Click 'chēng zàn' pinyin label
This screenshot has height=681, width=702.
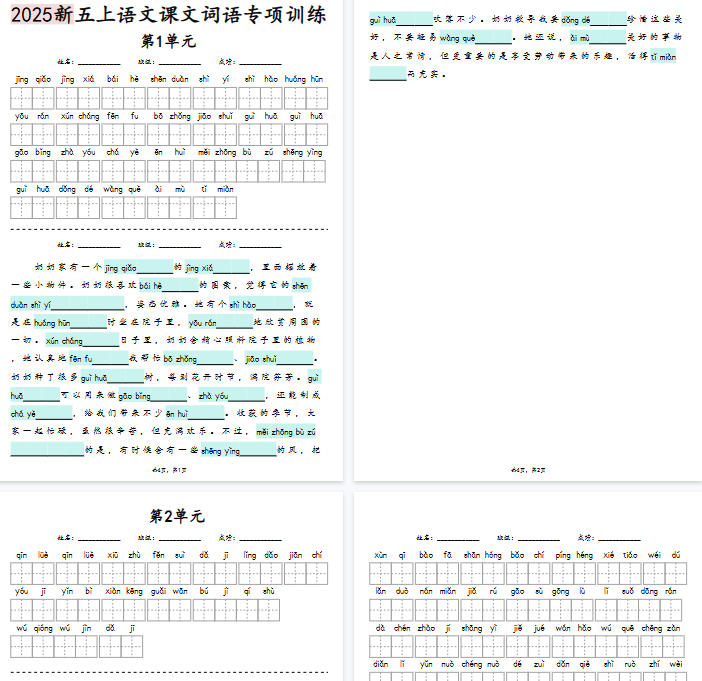661,628
